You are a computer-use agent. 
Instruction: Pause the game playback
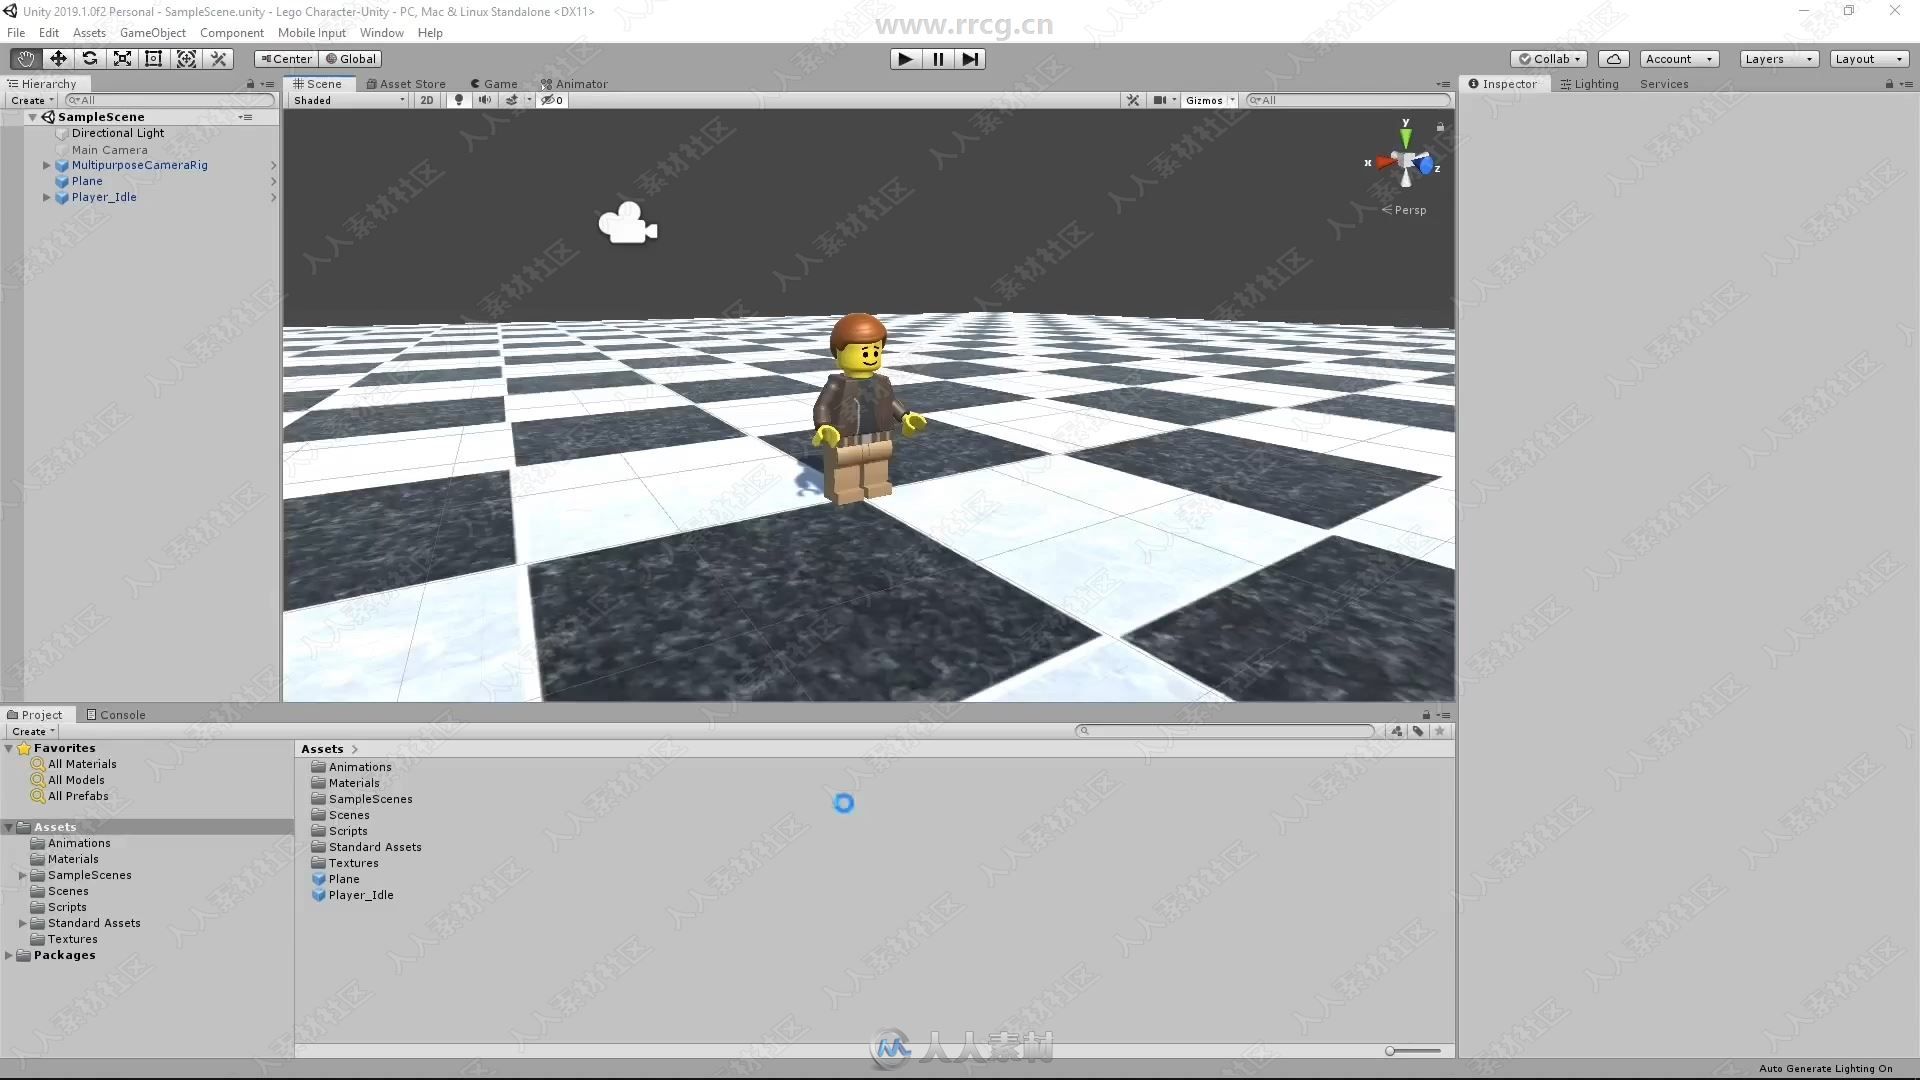click(938, 59)
